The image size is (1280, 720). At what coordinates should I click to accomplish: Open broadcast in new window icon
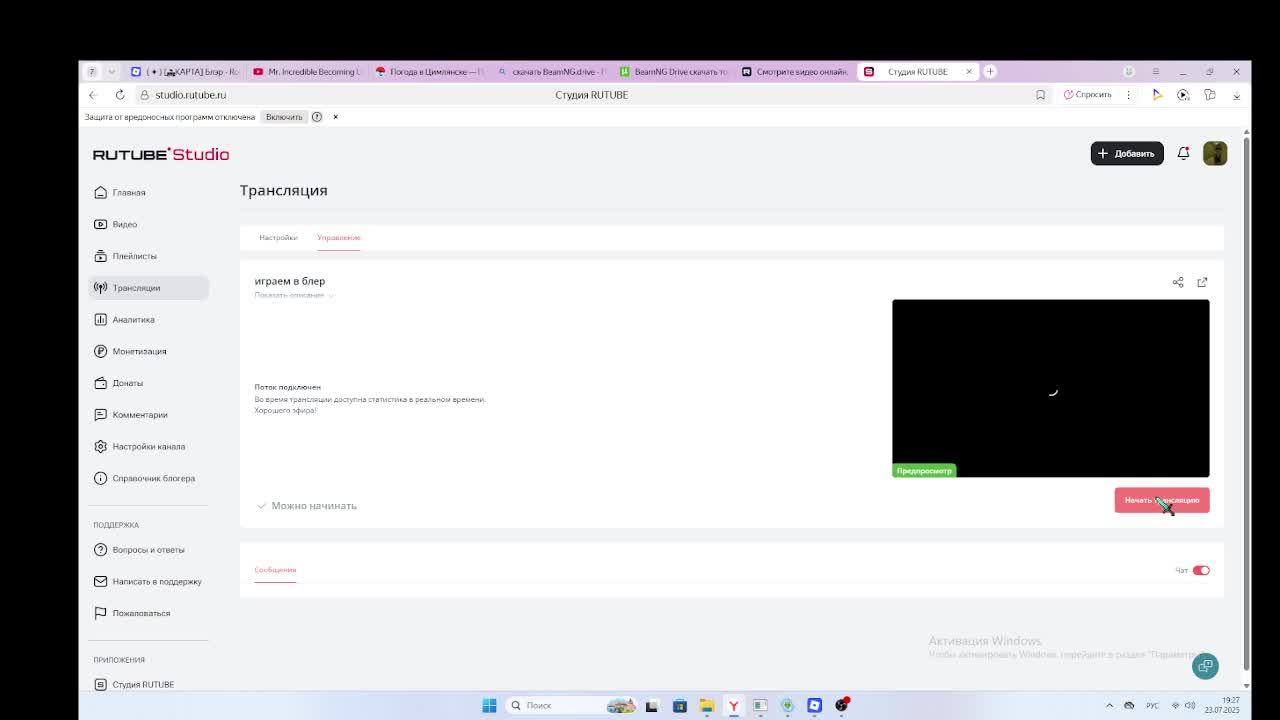coord(1202,282)
